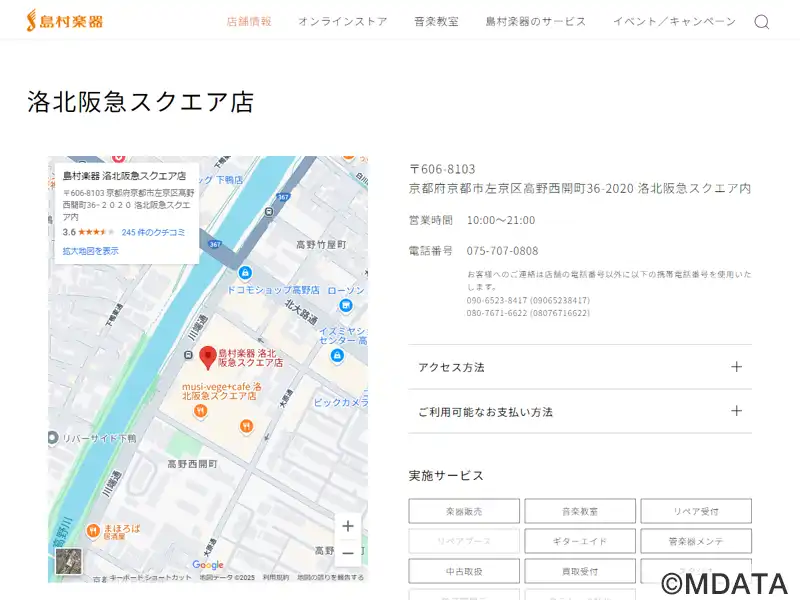Viewport: 800px width, 600px height.
Task: Open the map 利用規約 link
Action: [276, 578]
